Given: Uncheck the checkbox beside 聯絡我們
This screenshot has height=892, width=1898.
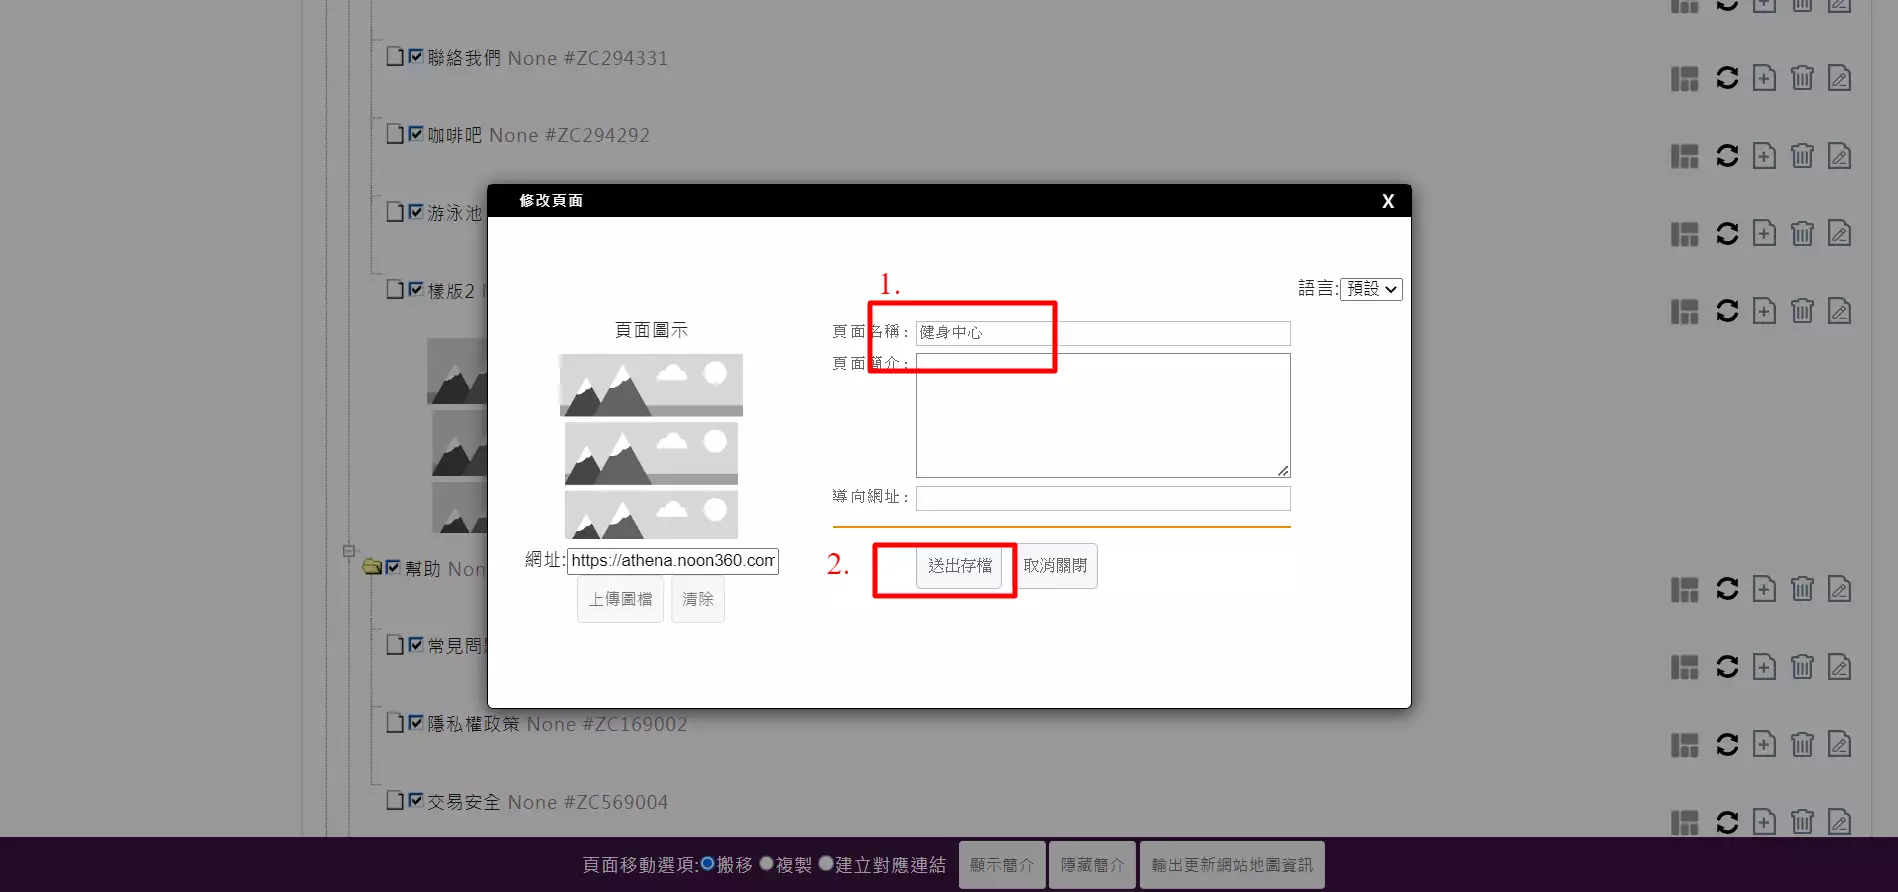Looking at the screenshot, I should coord(416,57).
